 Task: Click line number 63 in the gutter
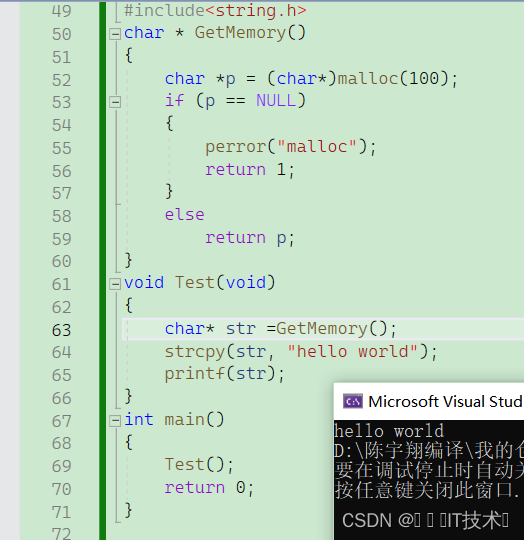(62, 330)
